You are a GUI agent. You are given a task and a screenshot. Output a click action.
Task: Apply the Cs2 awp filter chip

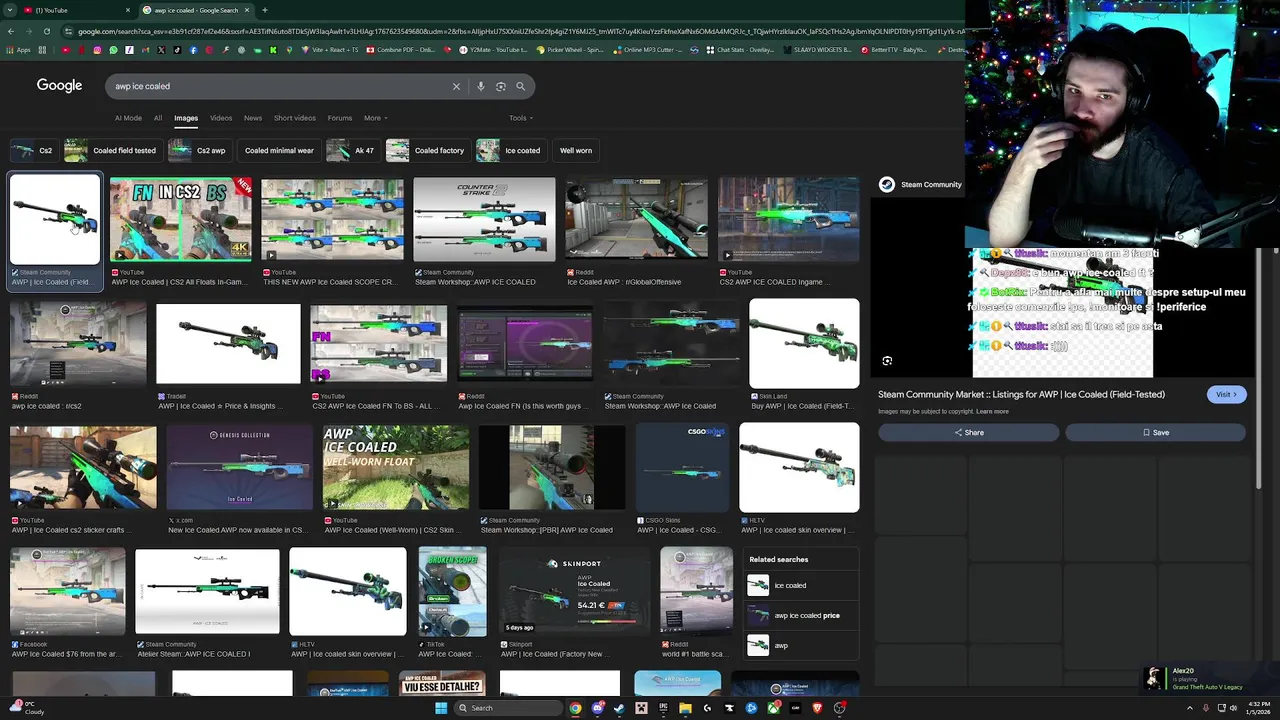tap(199, 150)
